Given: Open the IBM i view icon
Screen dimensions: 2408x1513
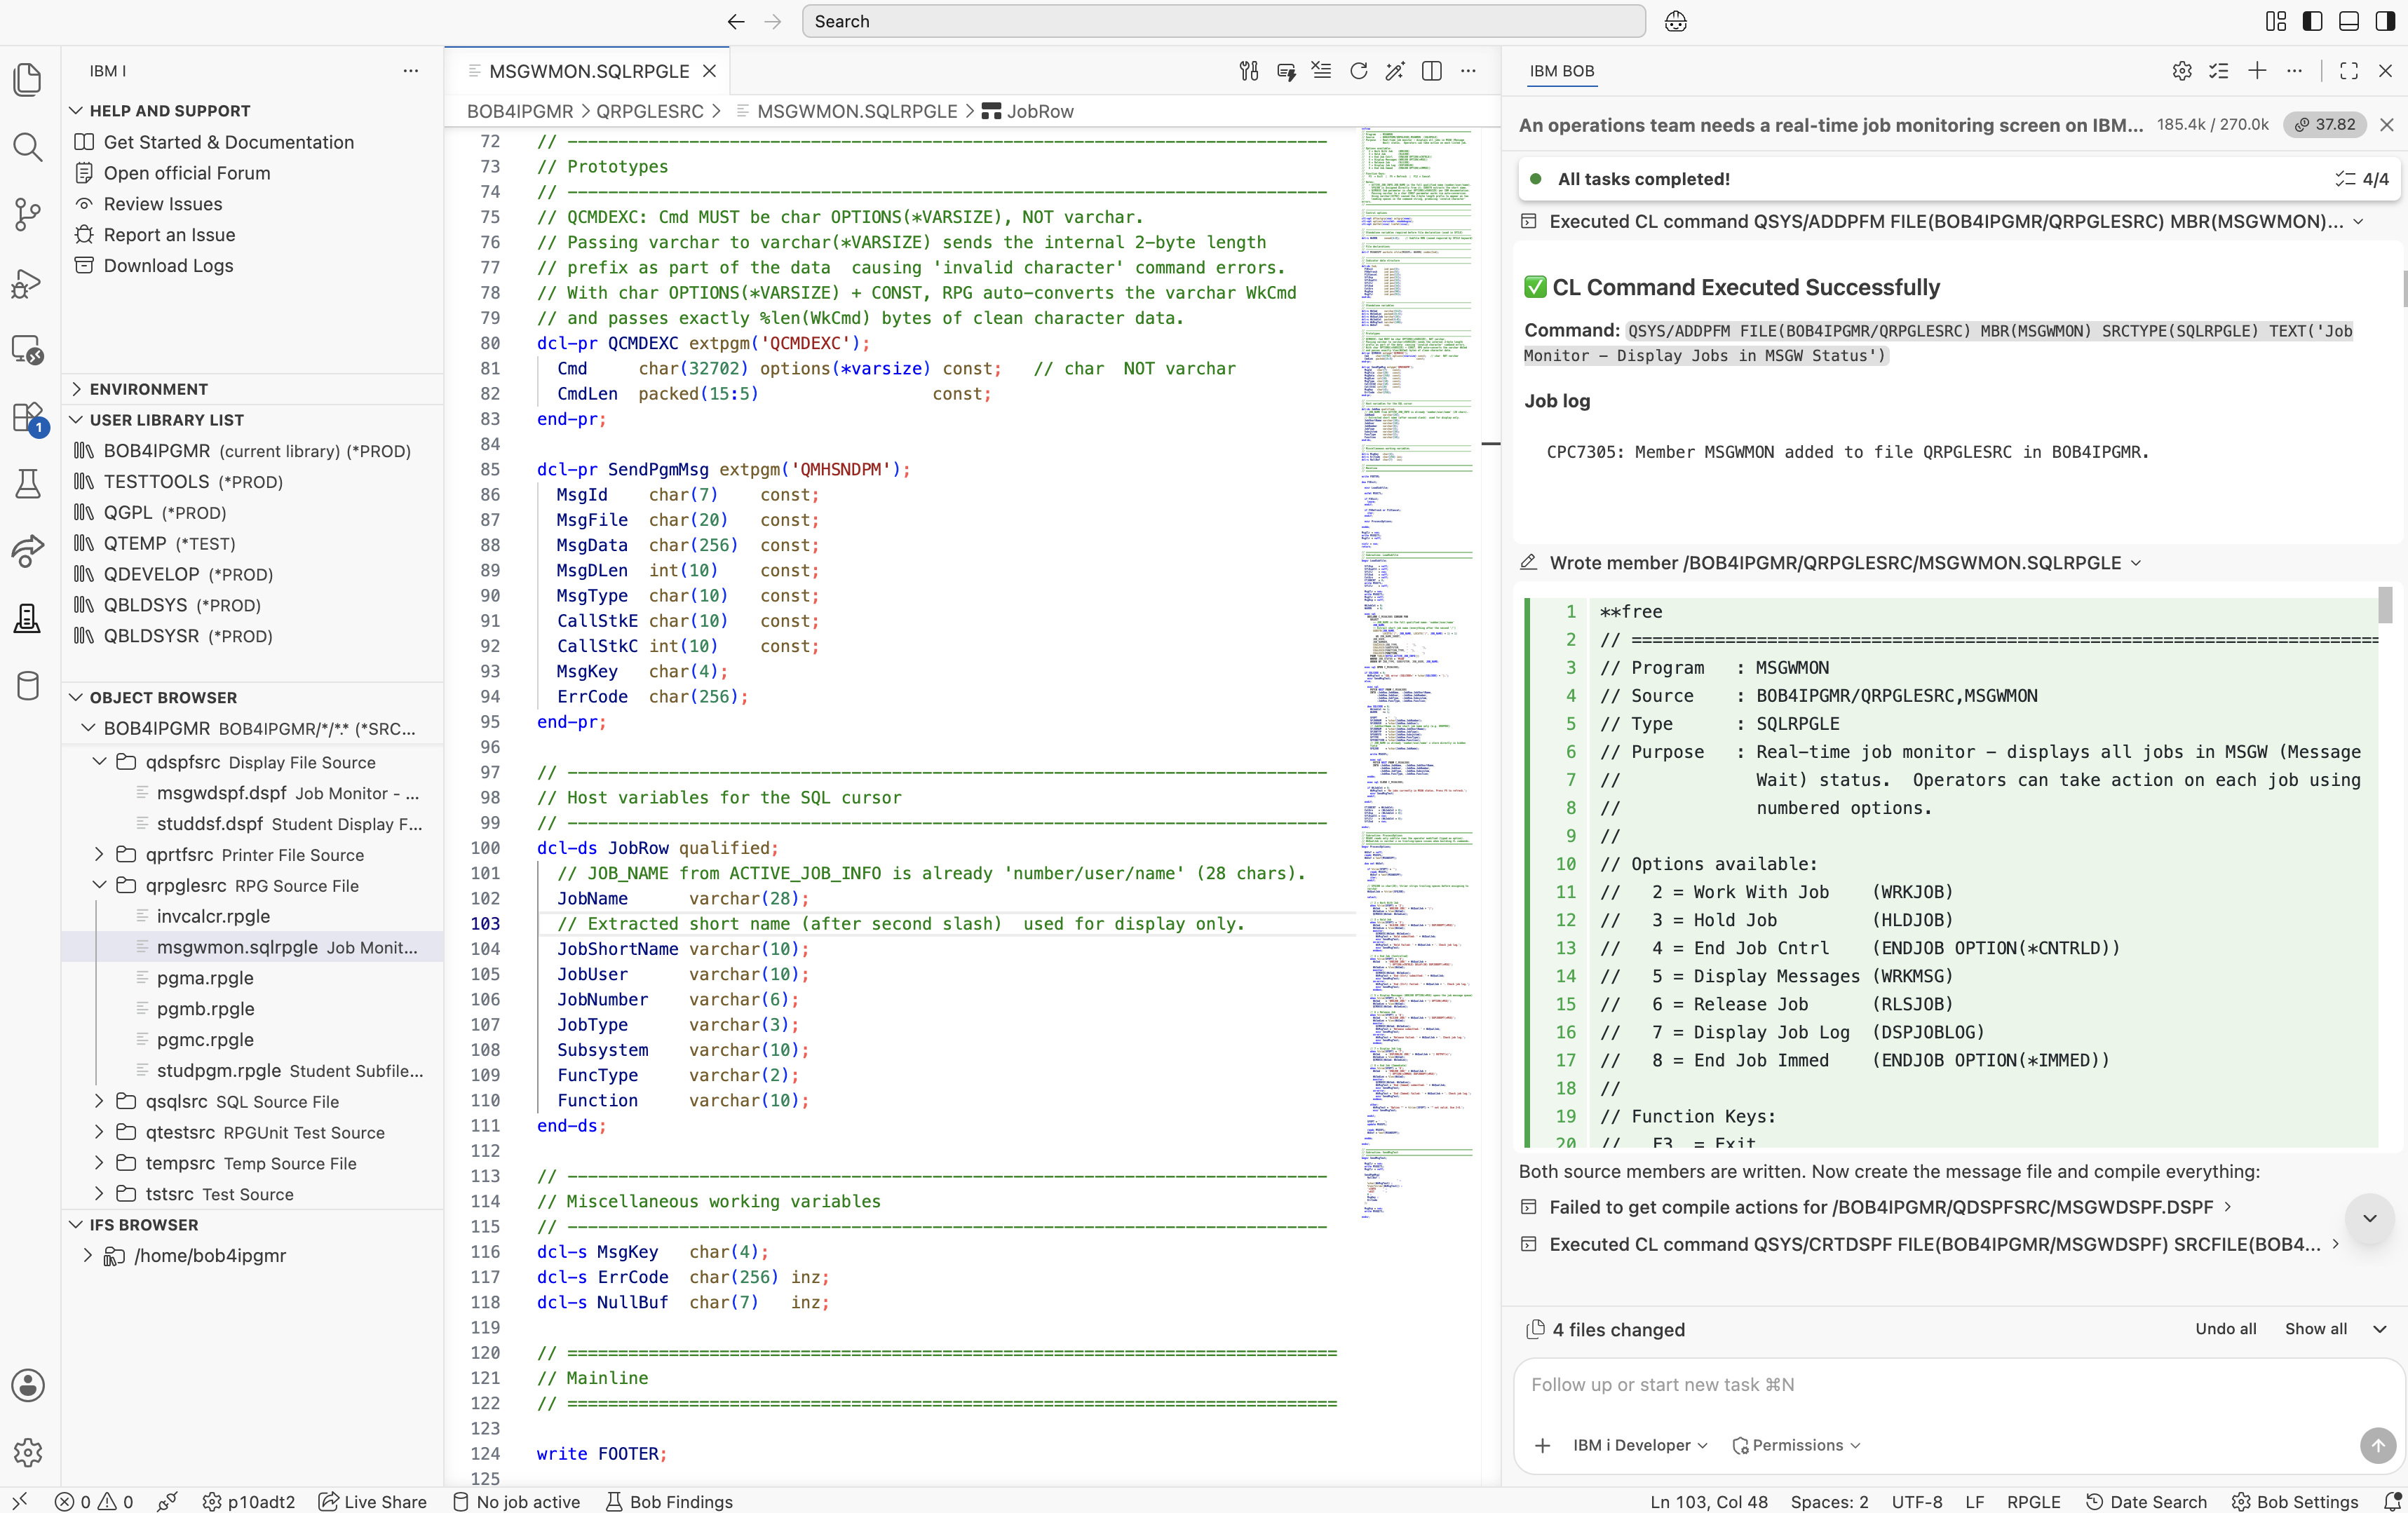Looking at the screenshot, I should click(28, 618).
